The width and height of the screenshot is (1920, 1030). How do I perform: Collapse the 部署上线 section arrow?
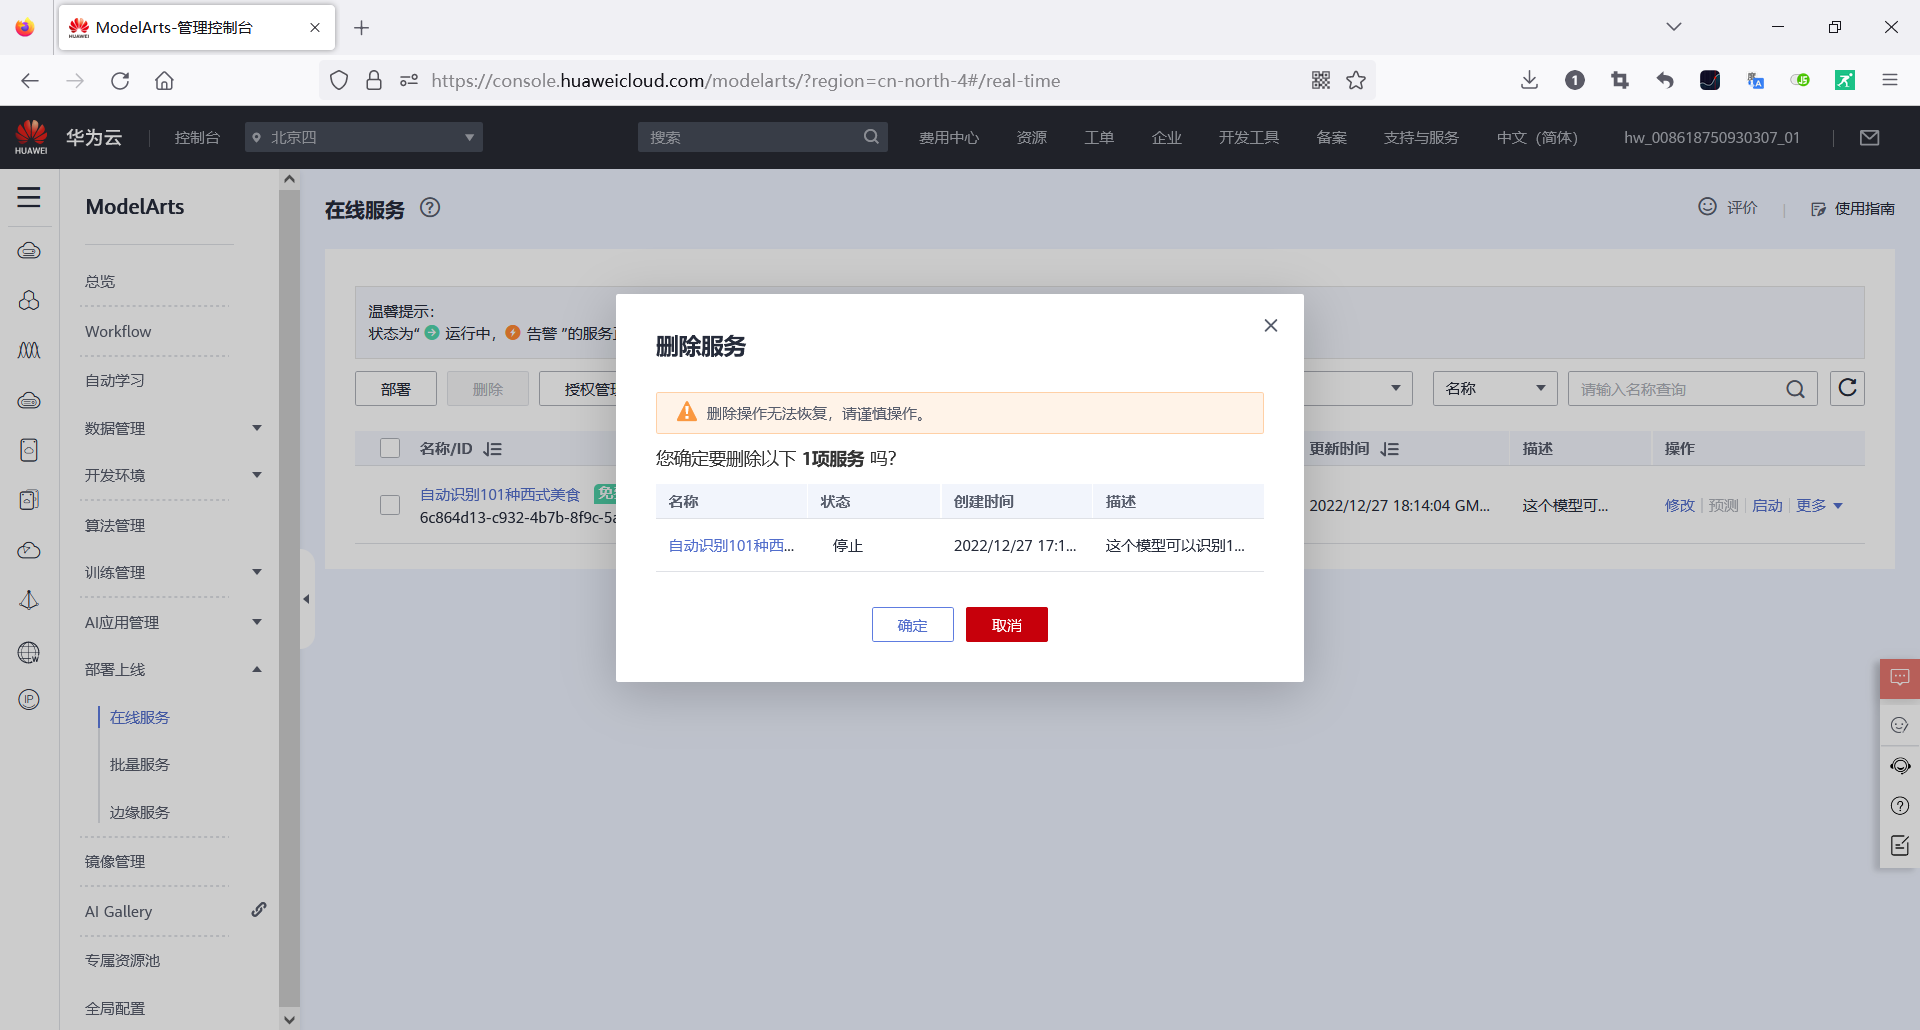(x=257, y=669)
